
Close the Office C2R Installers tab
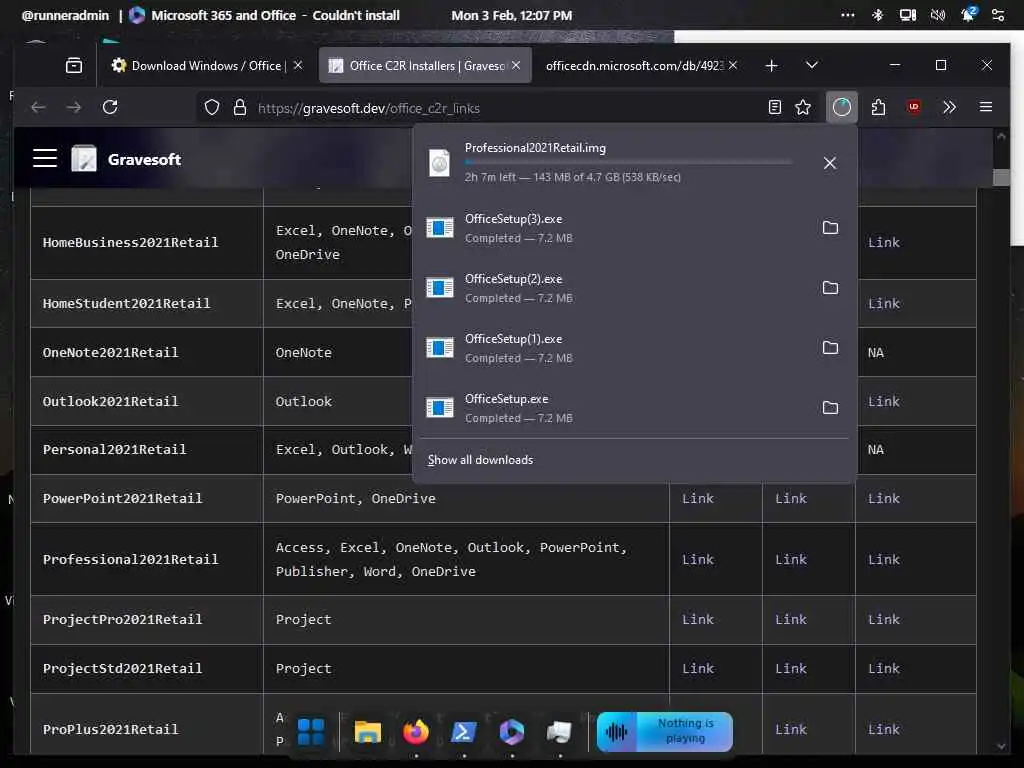[516, 65]
